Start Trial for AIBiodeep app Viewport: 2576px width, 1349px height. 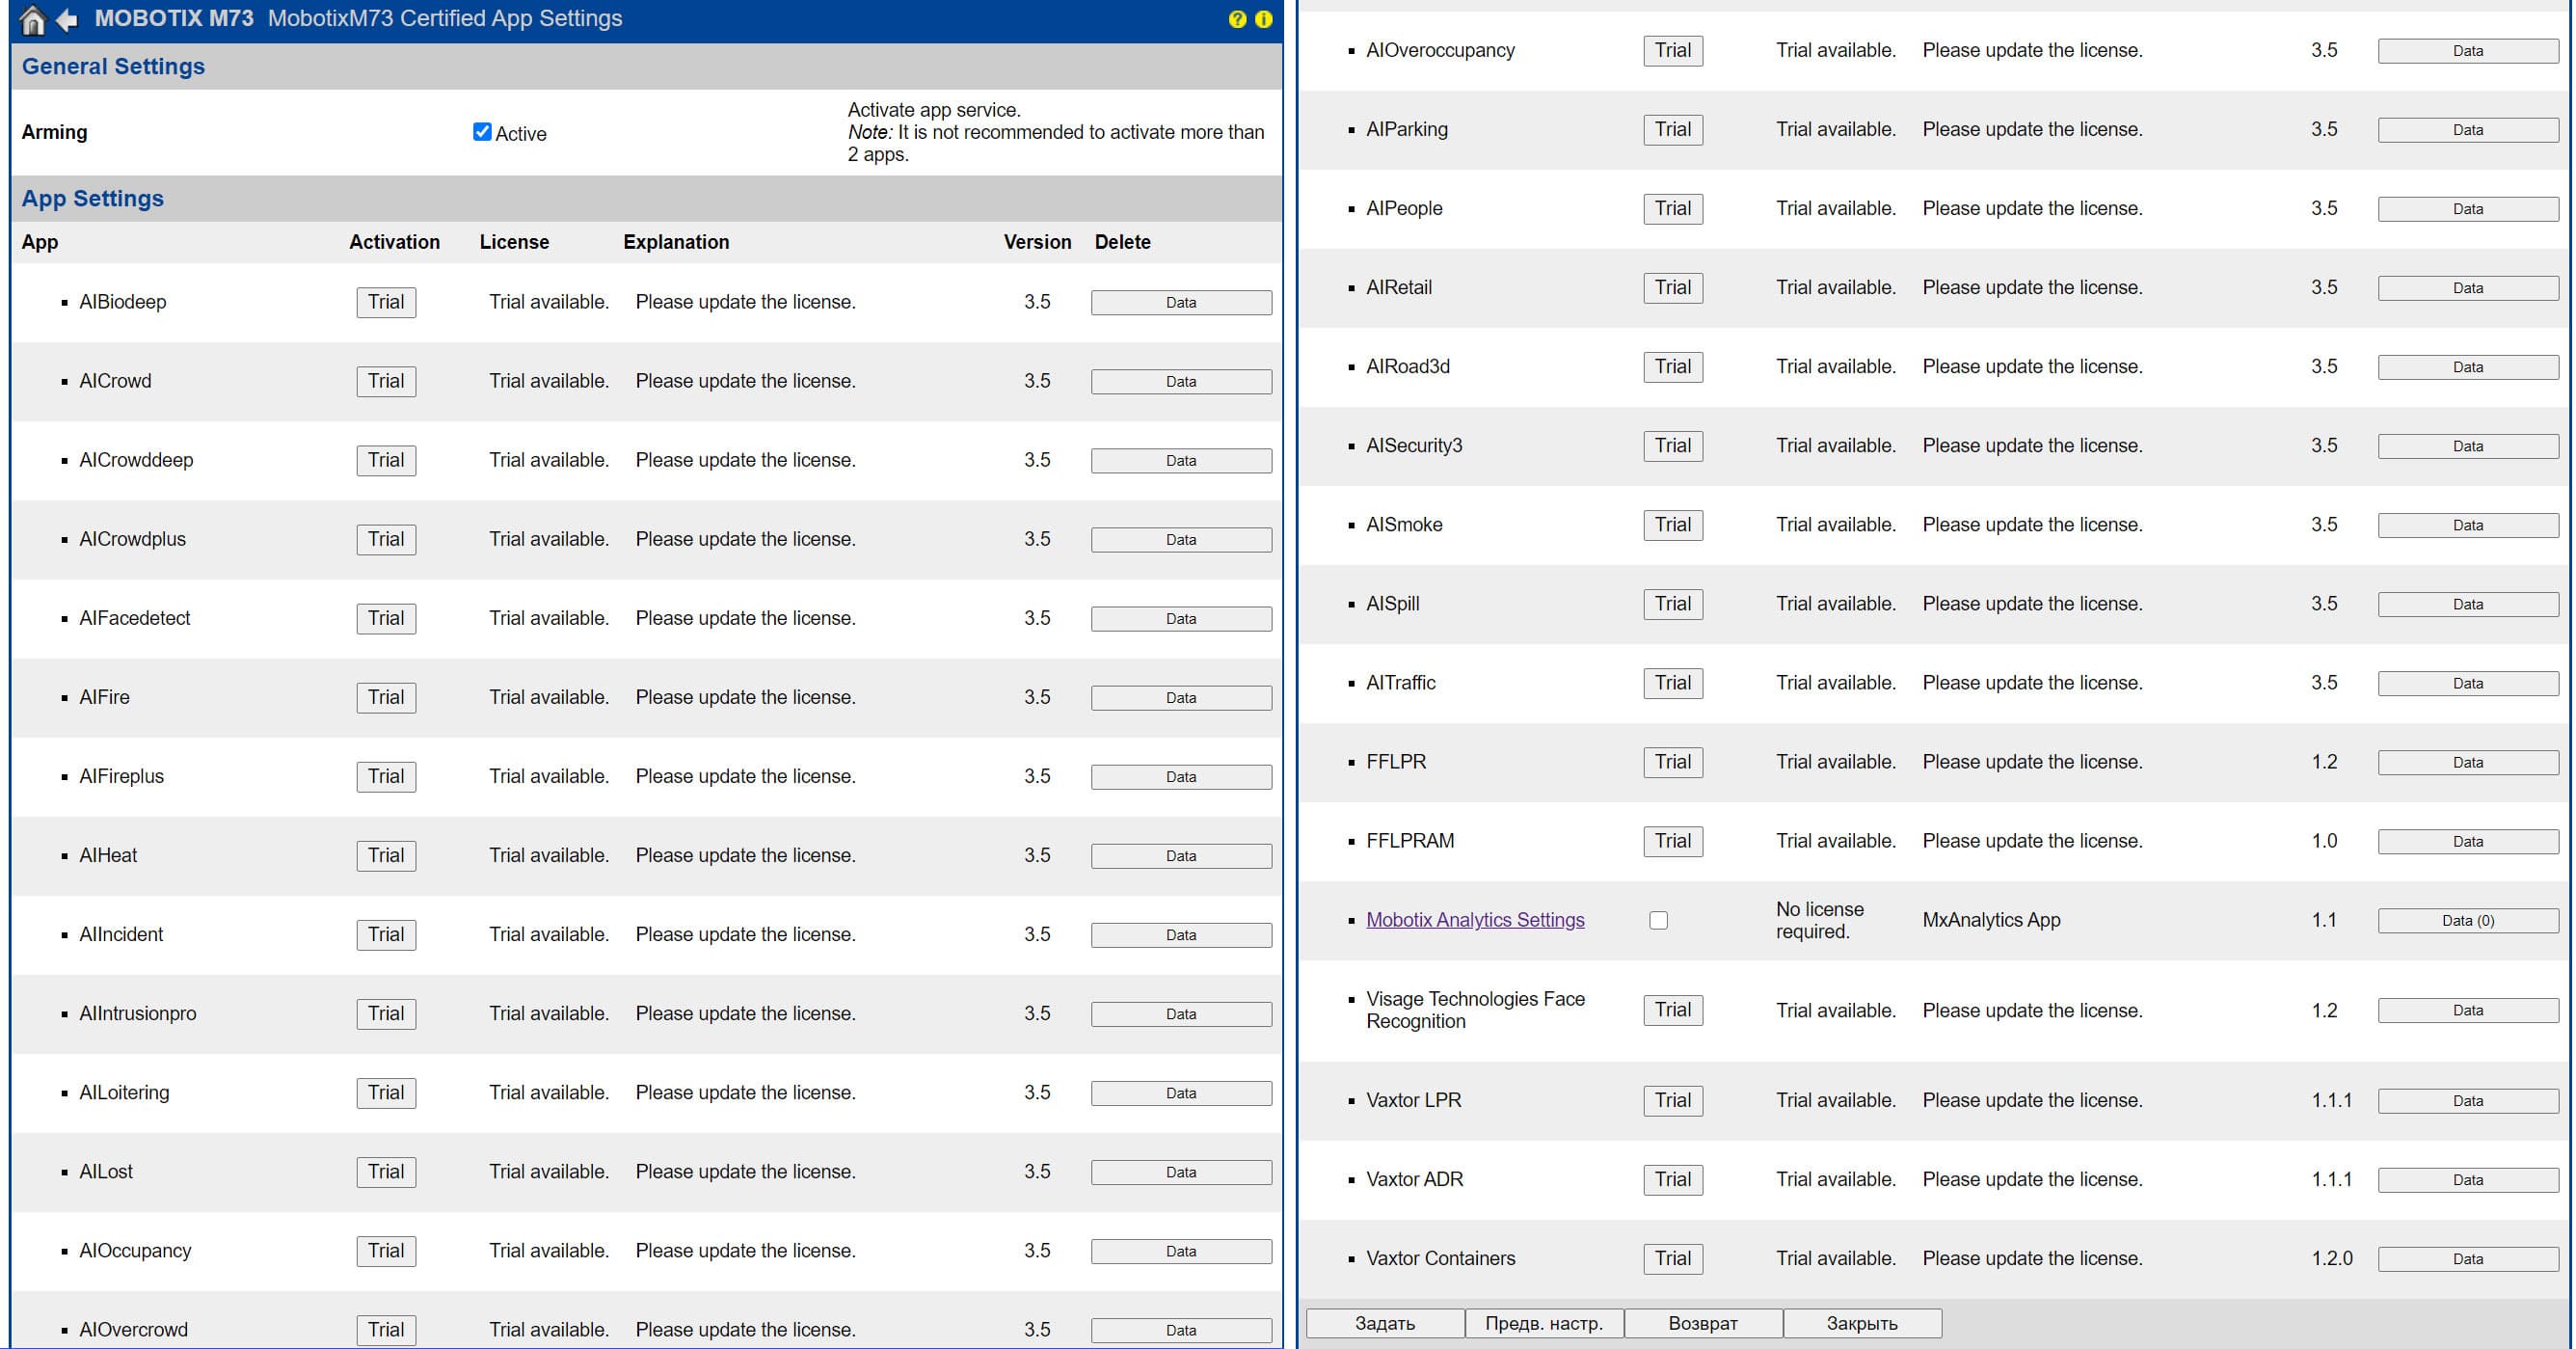click(x=386, y=302)
